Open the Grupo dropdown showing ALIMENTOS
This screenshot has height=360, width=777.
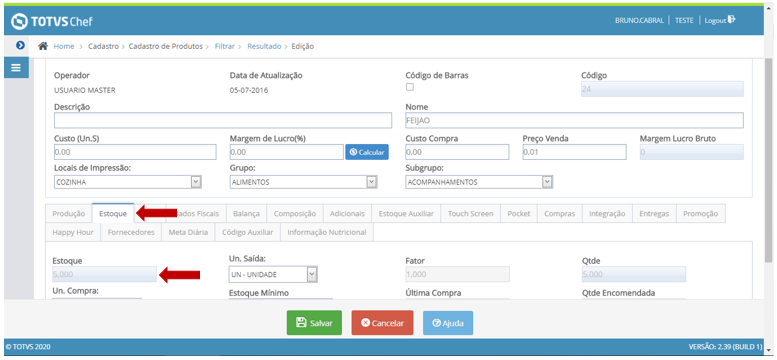pyautogui.click(x=303, y=182)
